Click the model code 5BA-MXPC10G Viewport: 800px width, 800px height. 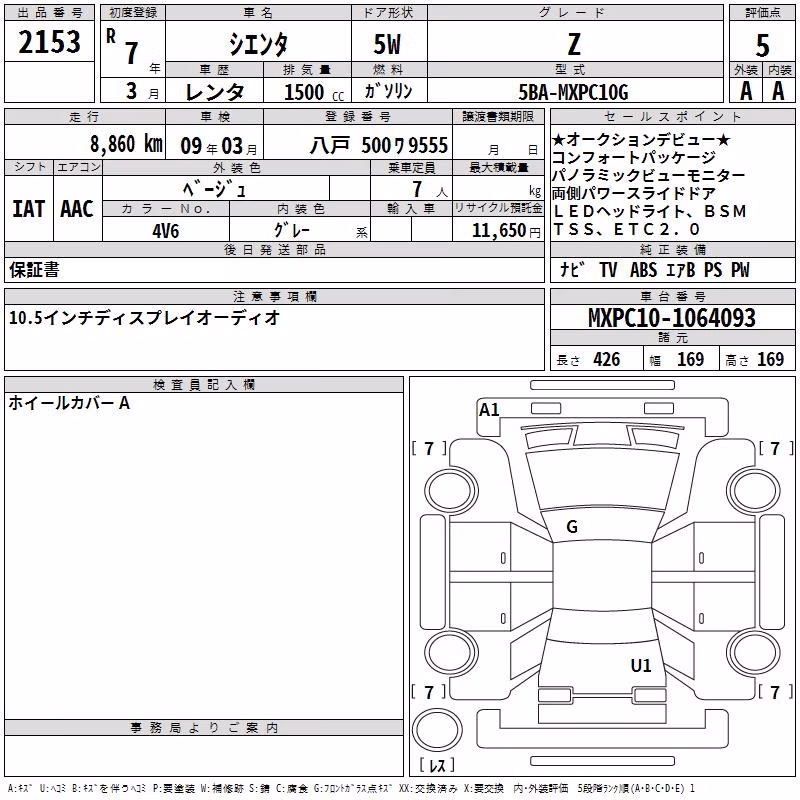coord(573,92)
